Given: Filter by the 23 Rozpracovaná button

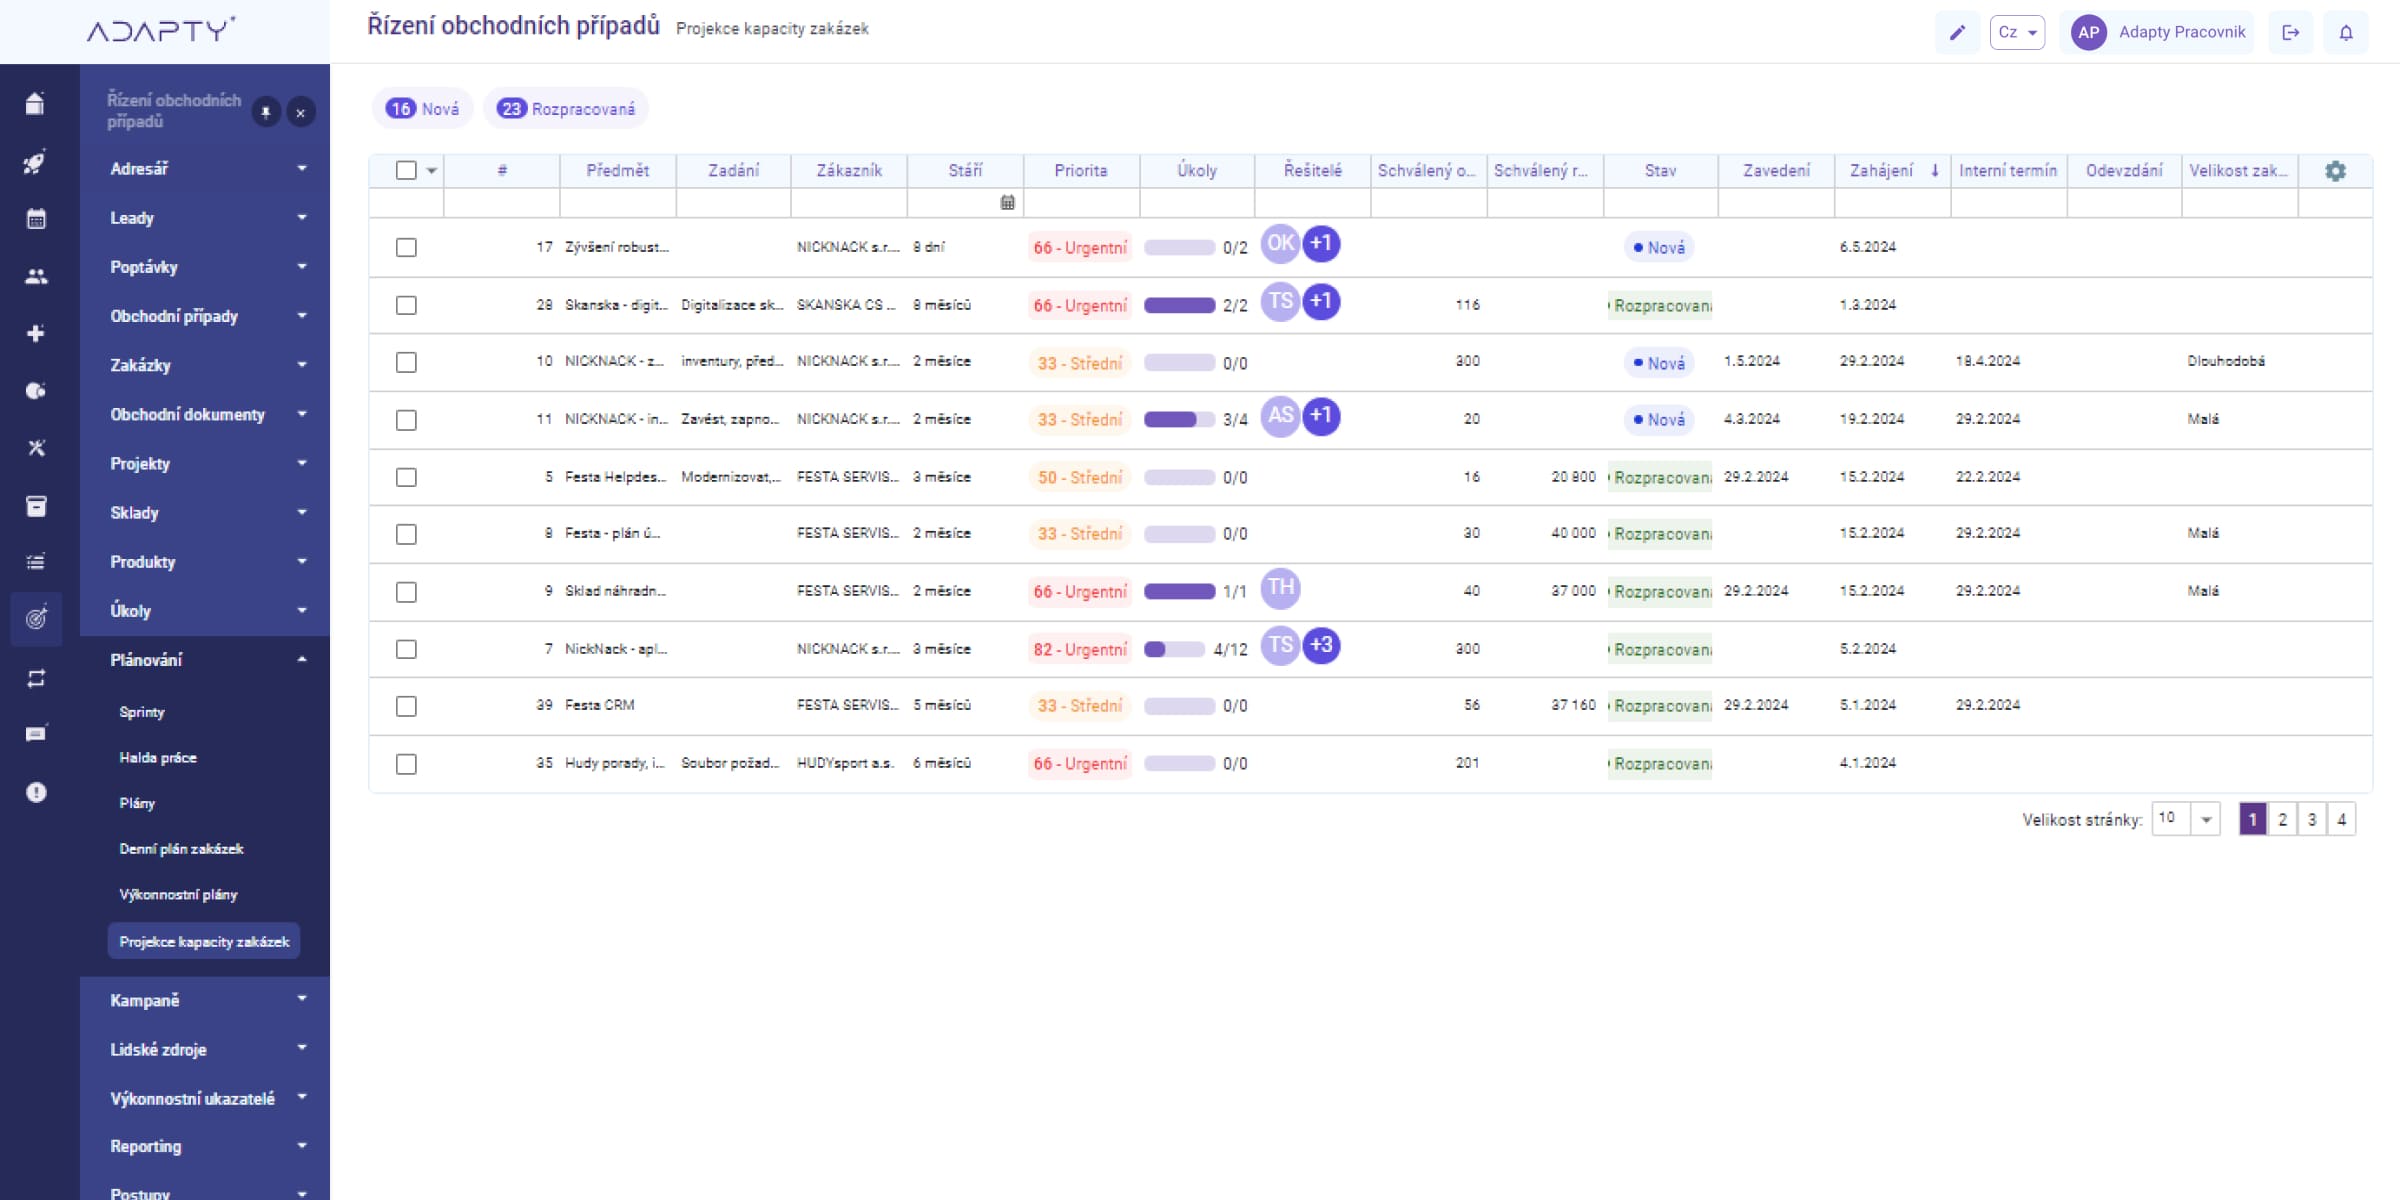Looking at the screenshot, I should pyautogui.click(x=566, y=109).
